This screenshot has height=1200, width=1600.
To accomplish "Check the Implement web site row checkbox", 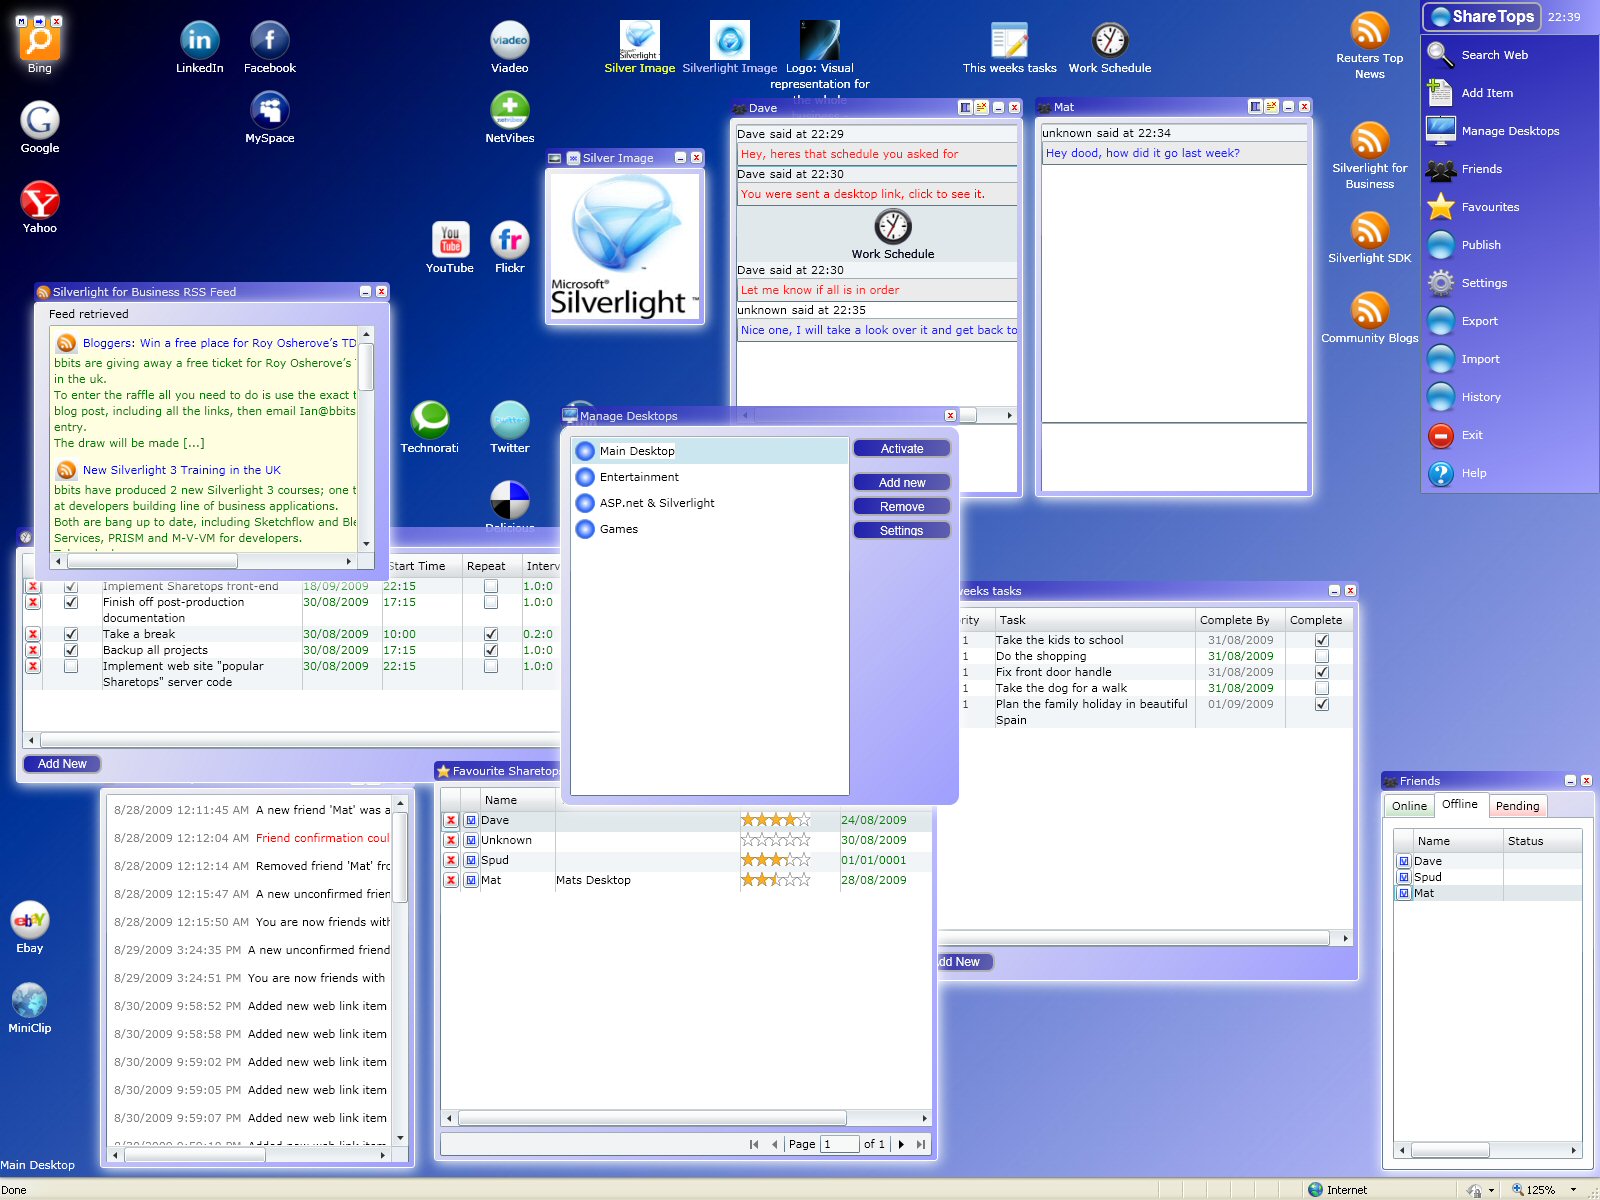I will pos(71,666).
